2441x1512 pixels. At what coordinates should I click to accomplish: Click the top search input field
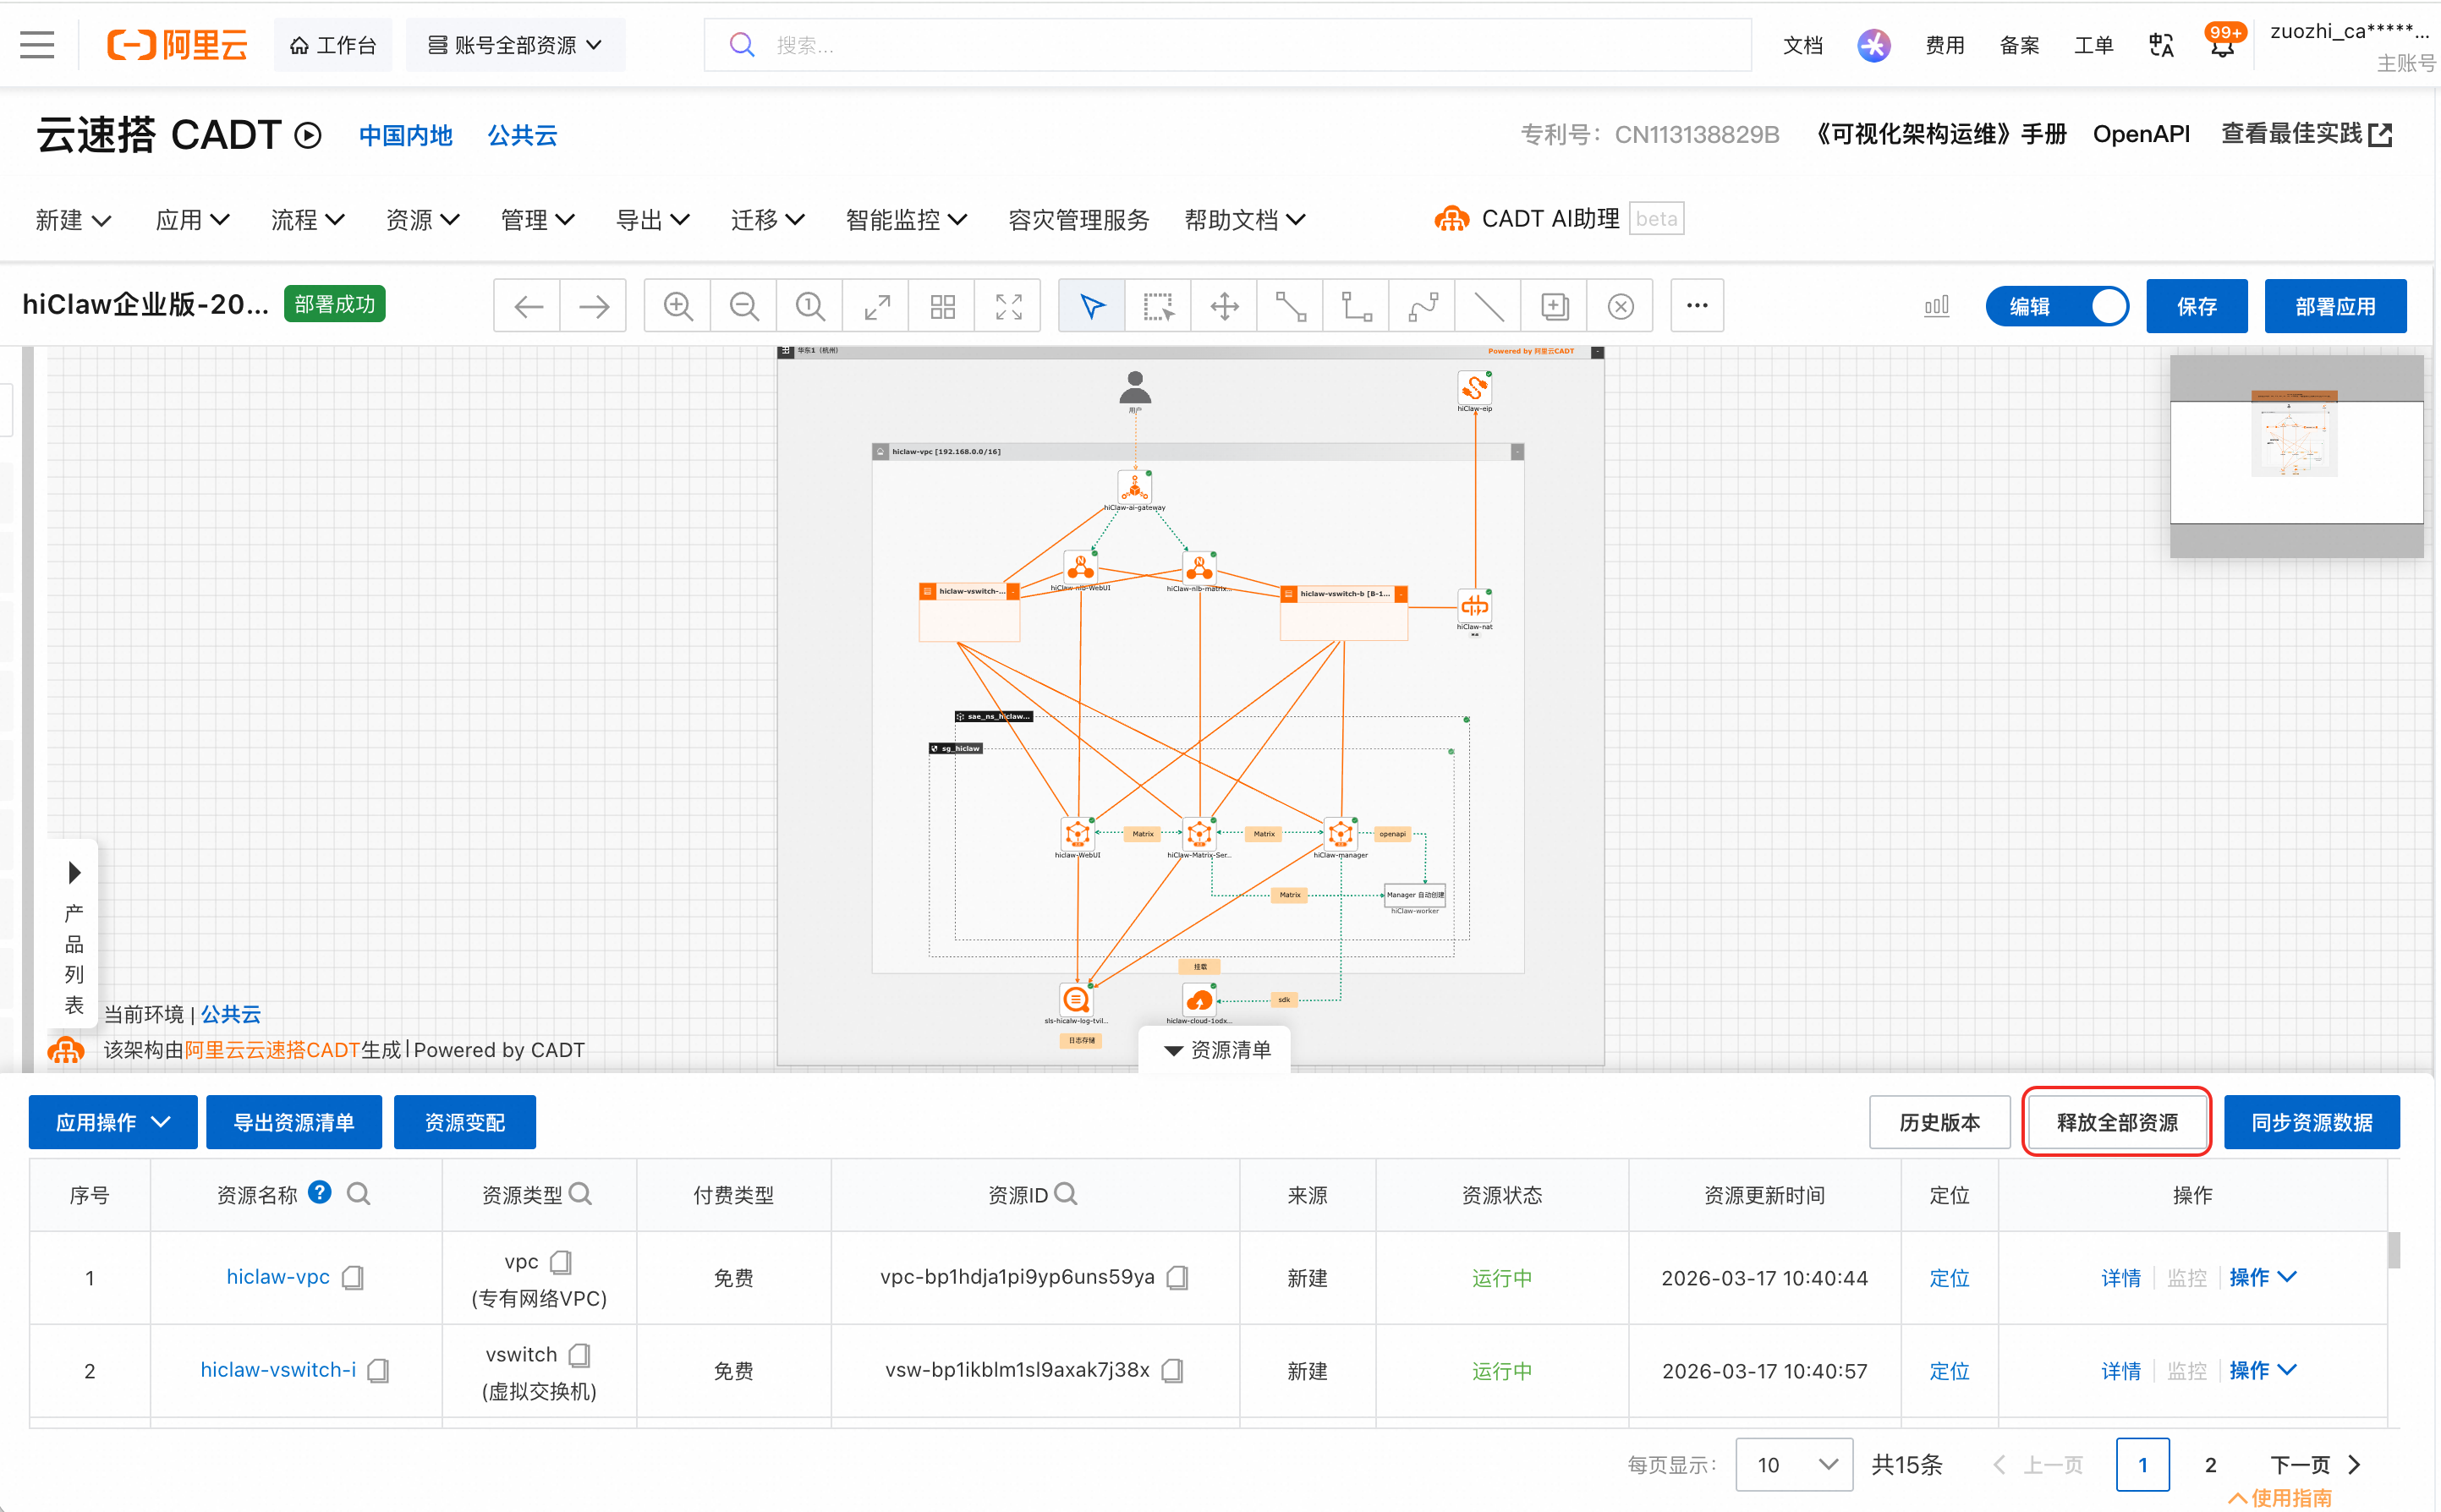(1227, 45)
